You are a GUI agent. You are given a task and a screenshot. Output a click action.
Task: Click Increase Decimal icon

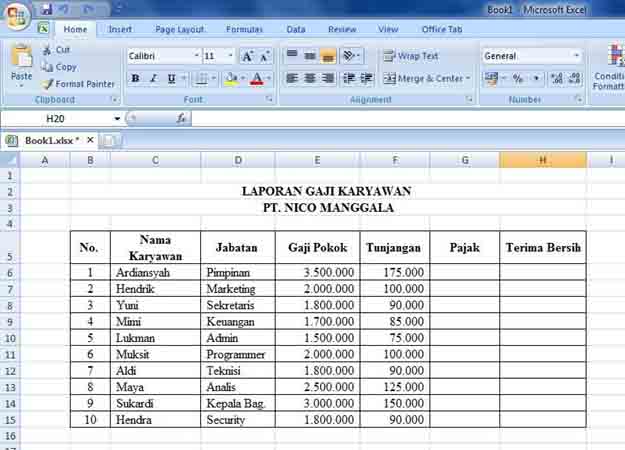click(556, 79)
